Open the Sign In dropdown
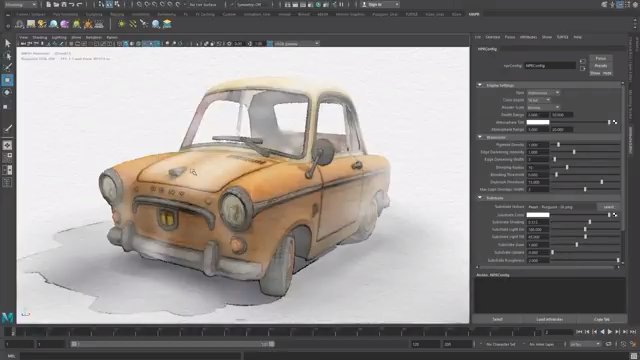Viewport: 640px width, 360px height. pyautogui.click(x=380, y=4)
